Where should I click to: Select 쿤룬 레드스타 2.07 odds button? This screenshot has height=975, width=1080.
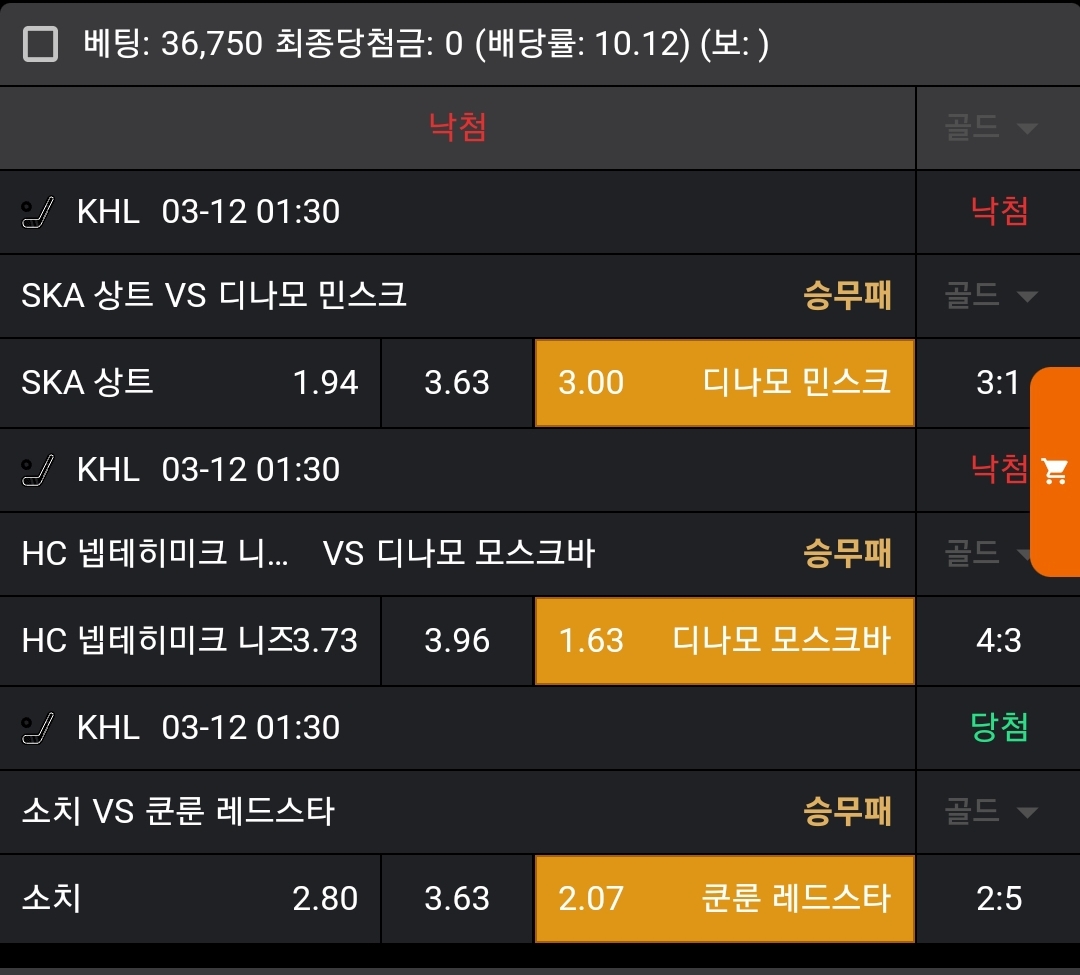[724, 899]
